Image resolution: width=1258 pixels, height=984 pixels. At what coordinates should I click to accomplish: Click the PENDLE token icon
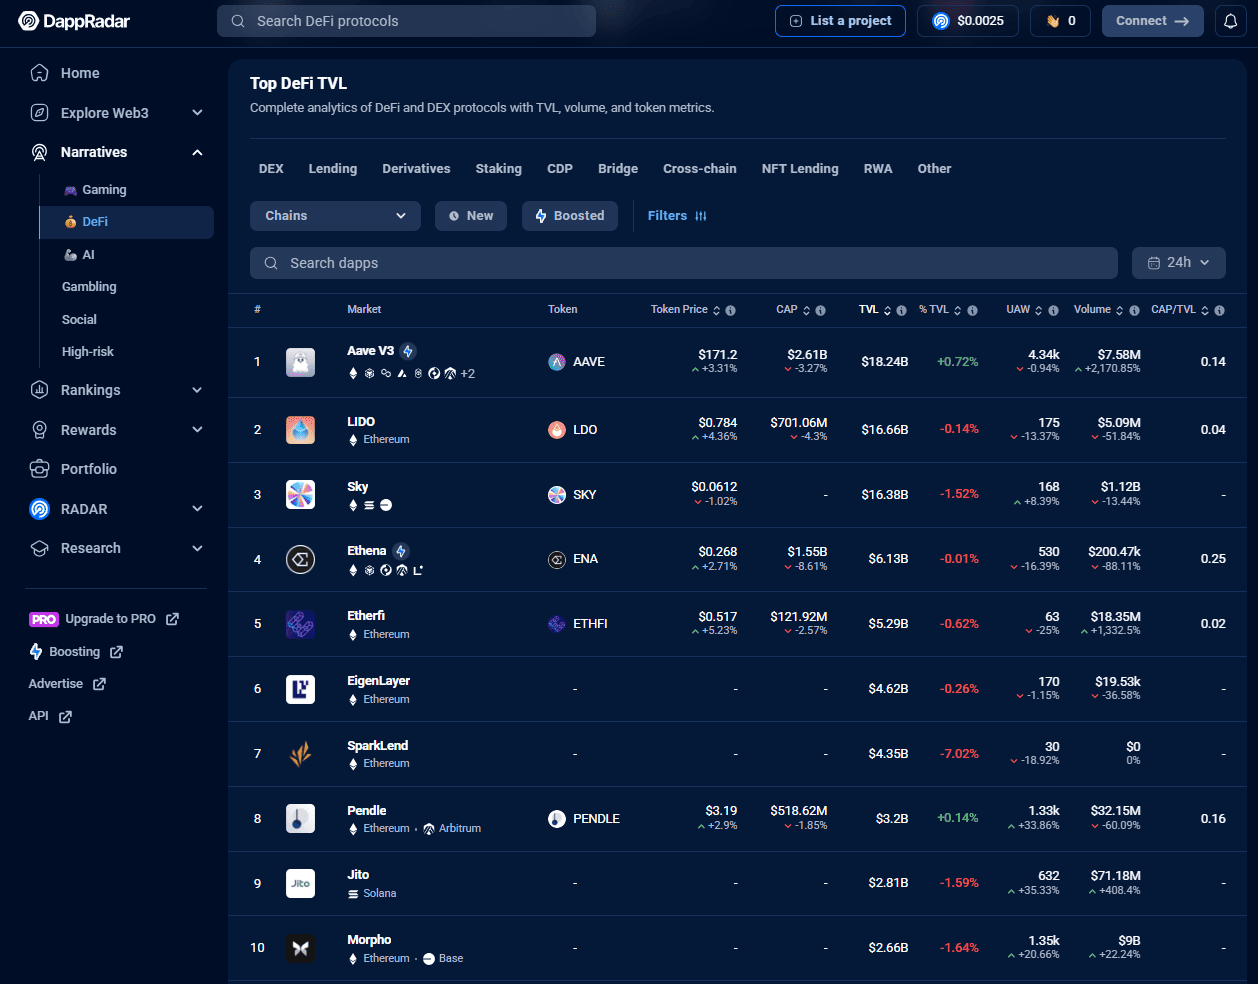(557, 819)
